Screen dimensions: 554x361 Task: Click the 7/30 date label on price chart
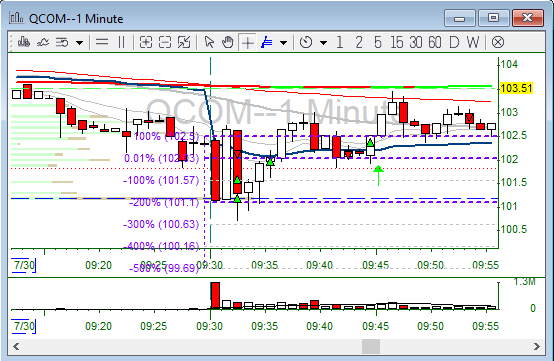tap(24, 265)
